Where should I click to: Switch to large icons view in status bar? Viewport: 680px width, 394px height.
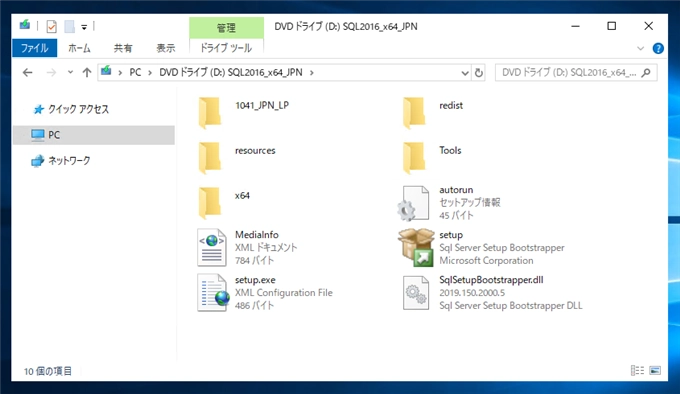[655, 370]
